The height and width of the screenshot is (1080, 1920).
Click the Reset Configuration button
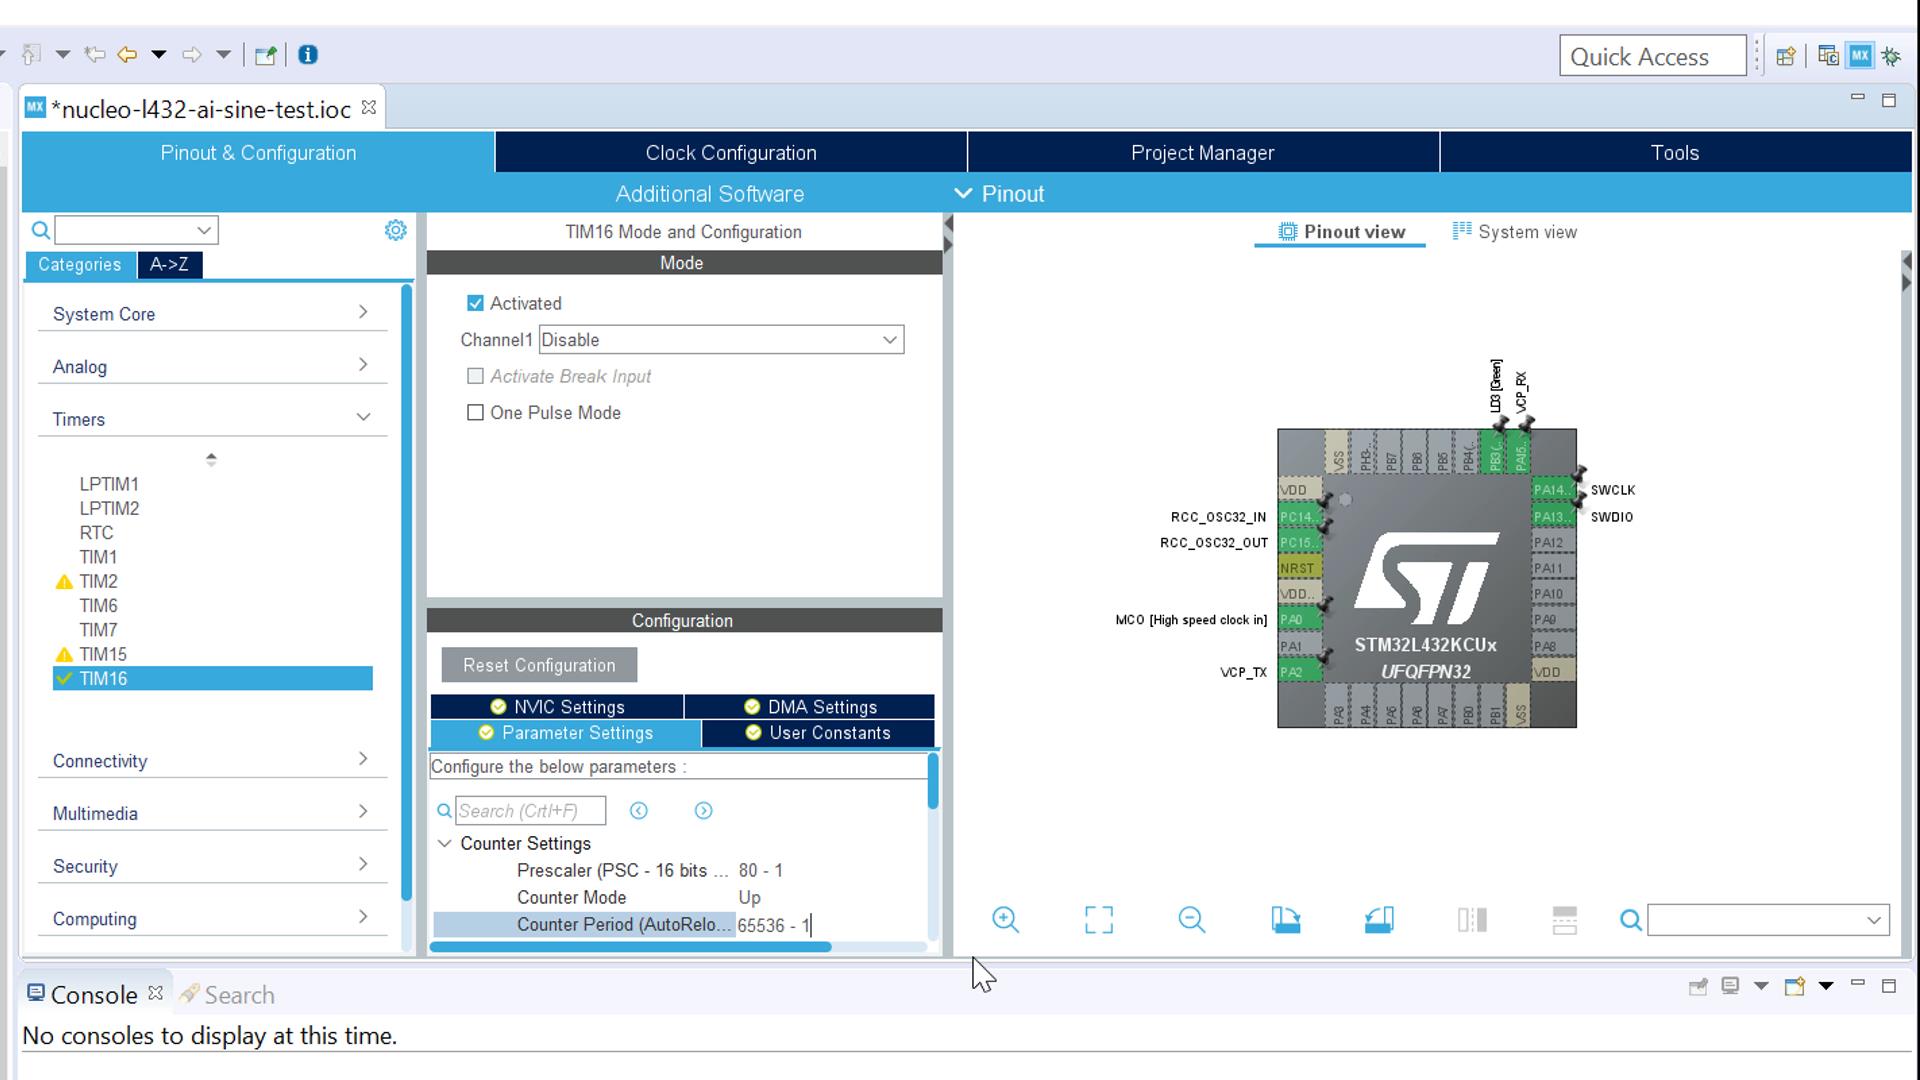[539, 665]
